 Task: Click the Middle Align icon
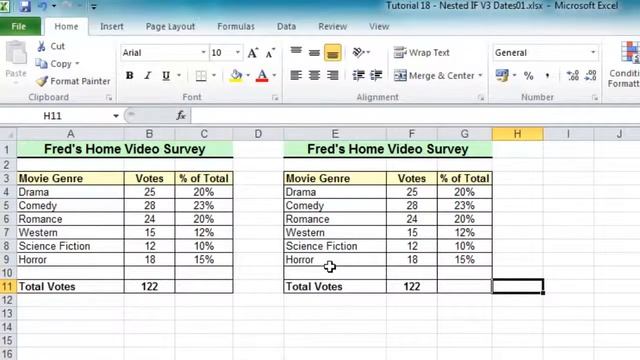314,52
